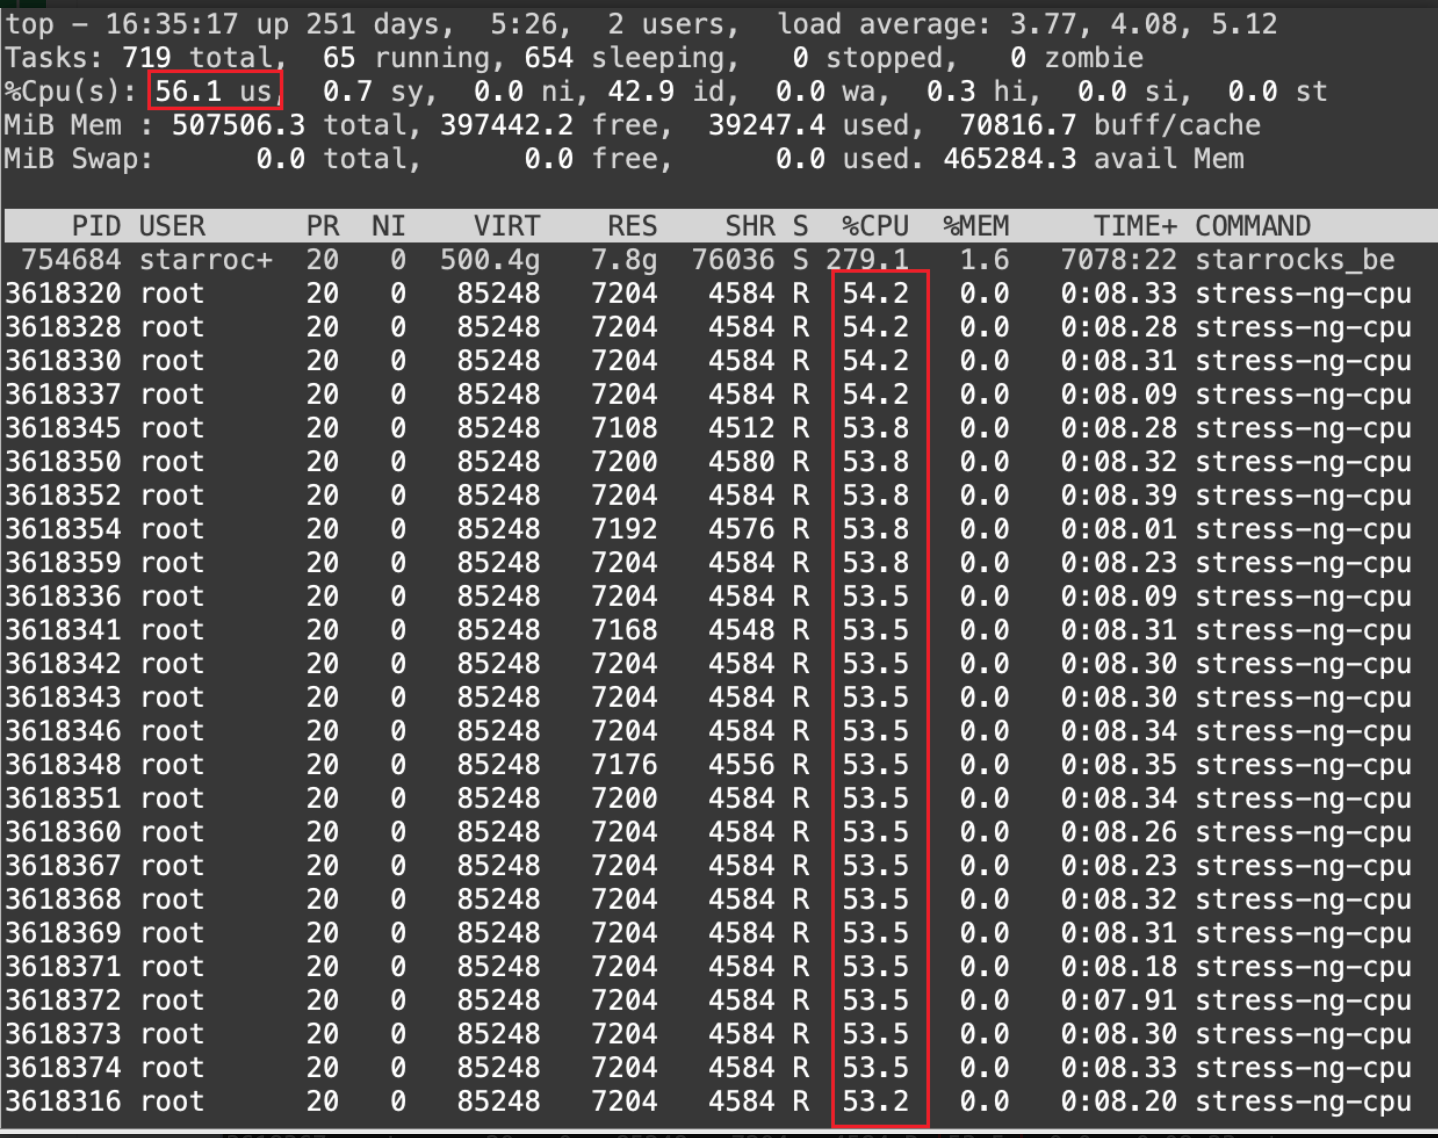Select the SHR column header
Image resolution: width=1438 pixels, height=1138 pixels.
click(750, 226)
